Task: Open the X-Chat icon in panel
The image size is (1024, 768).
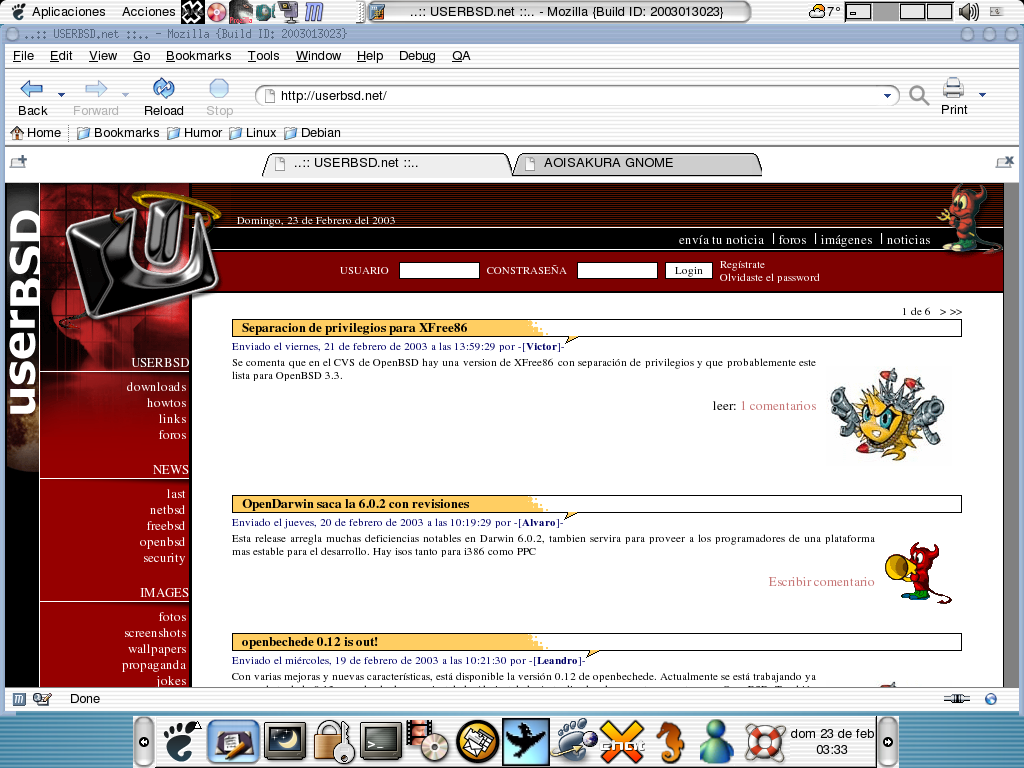Action: point(622,741)
